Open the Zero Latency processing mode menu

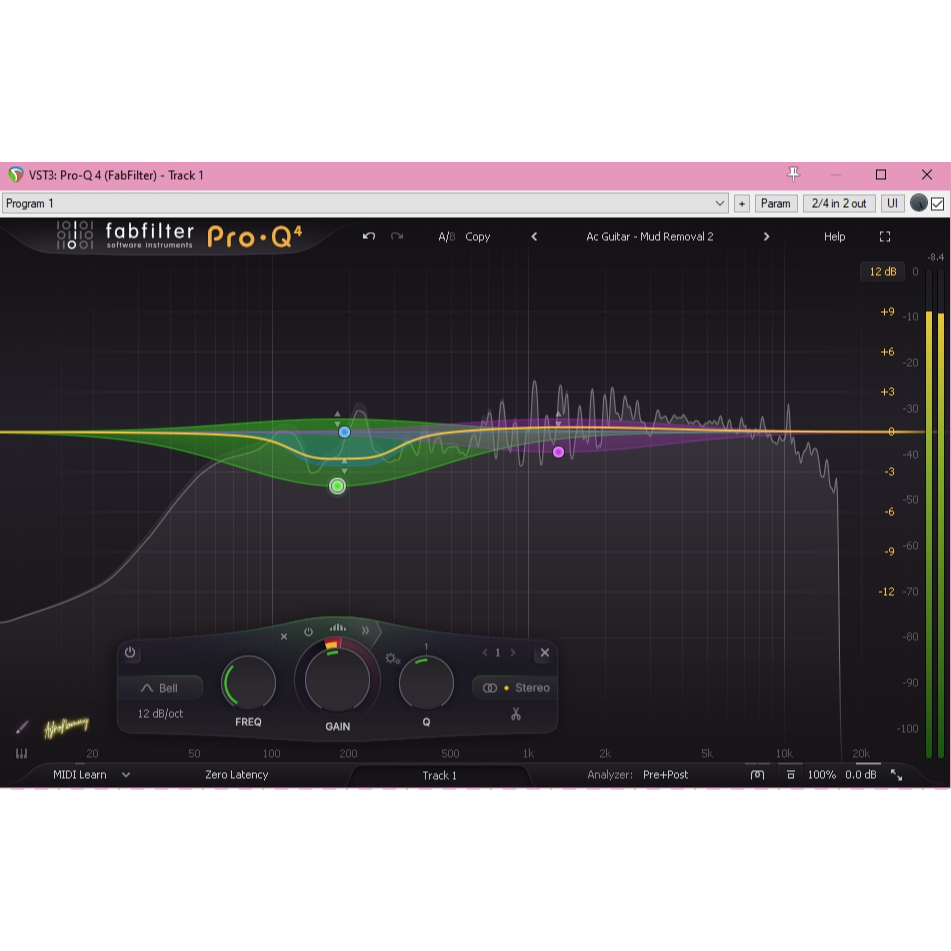tap(237, 775)
